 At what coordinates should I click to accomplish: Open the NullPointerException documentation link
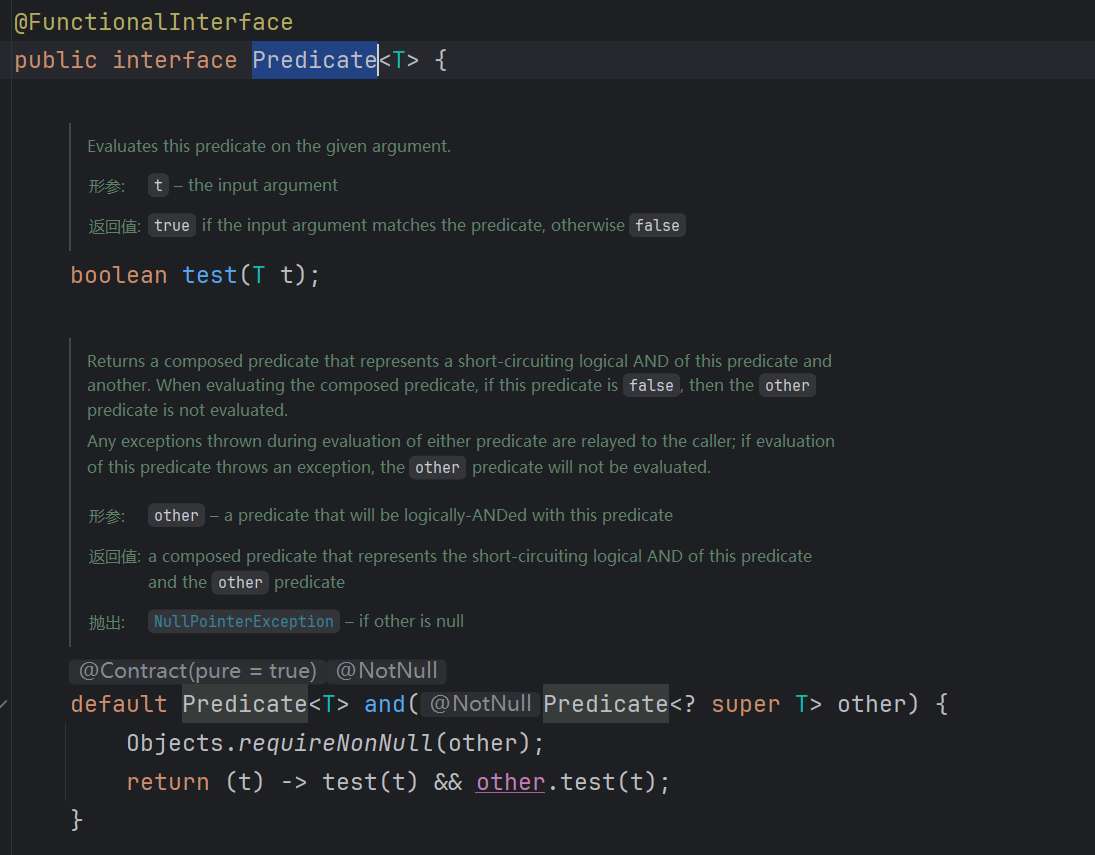click(244, 622)
